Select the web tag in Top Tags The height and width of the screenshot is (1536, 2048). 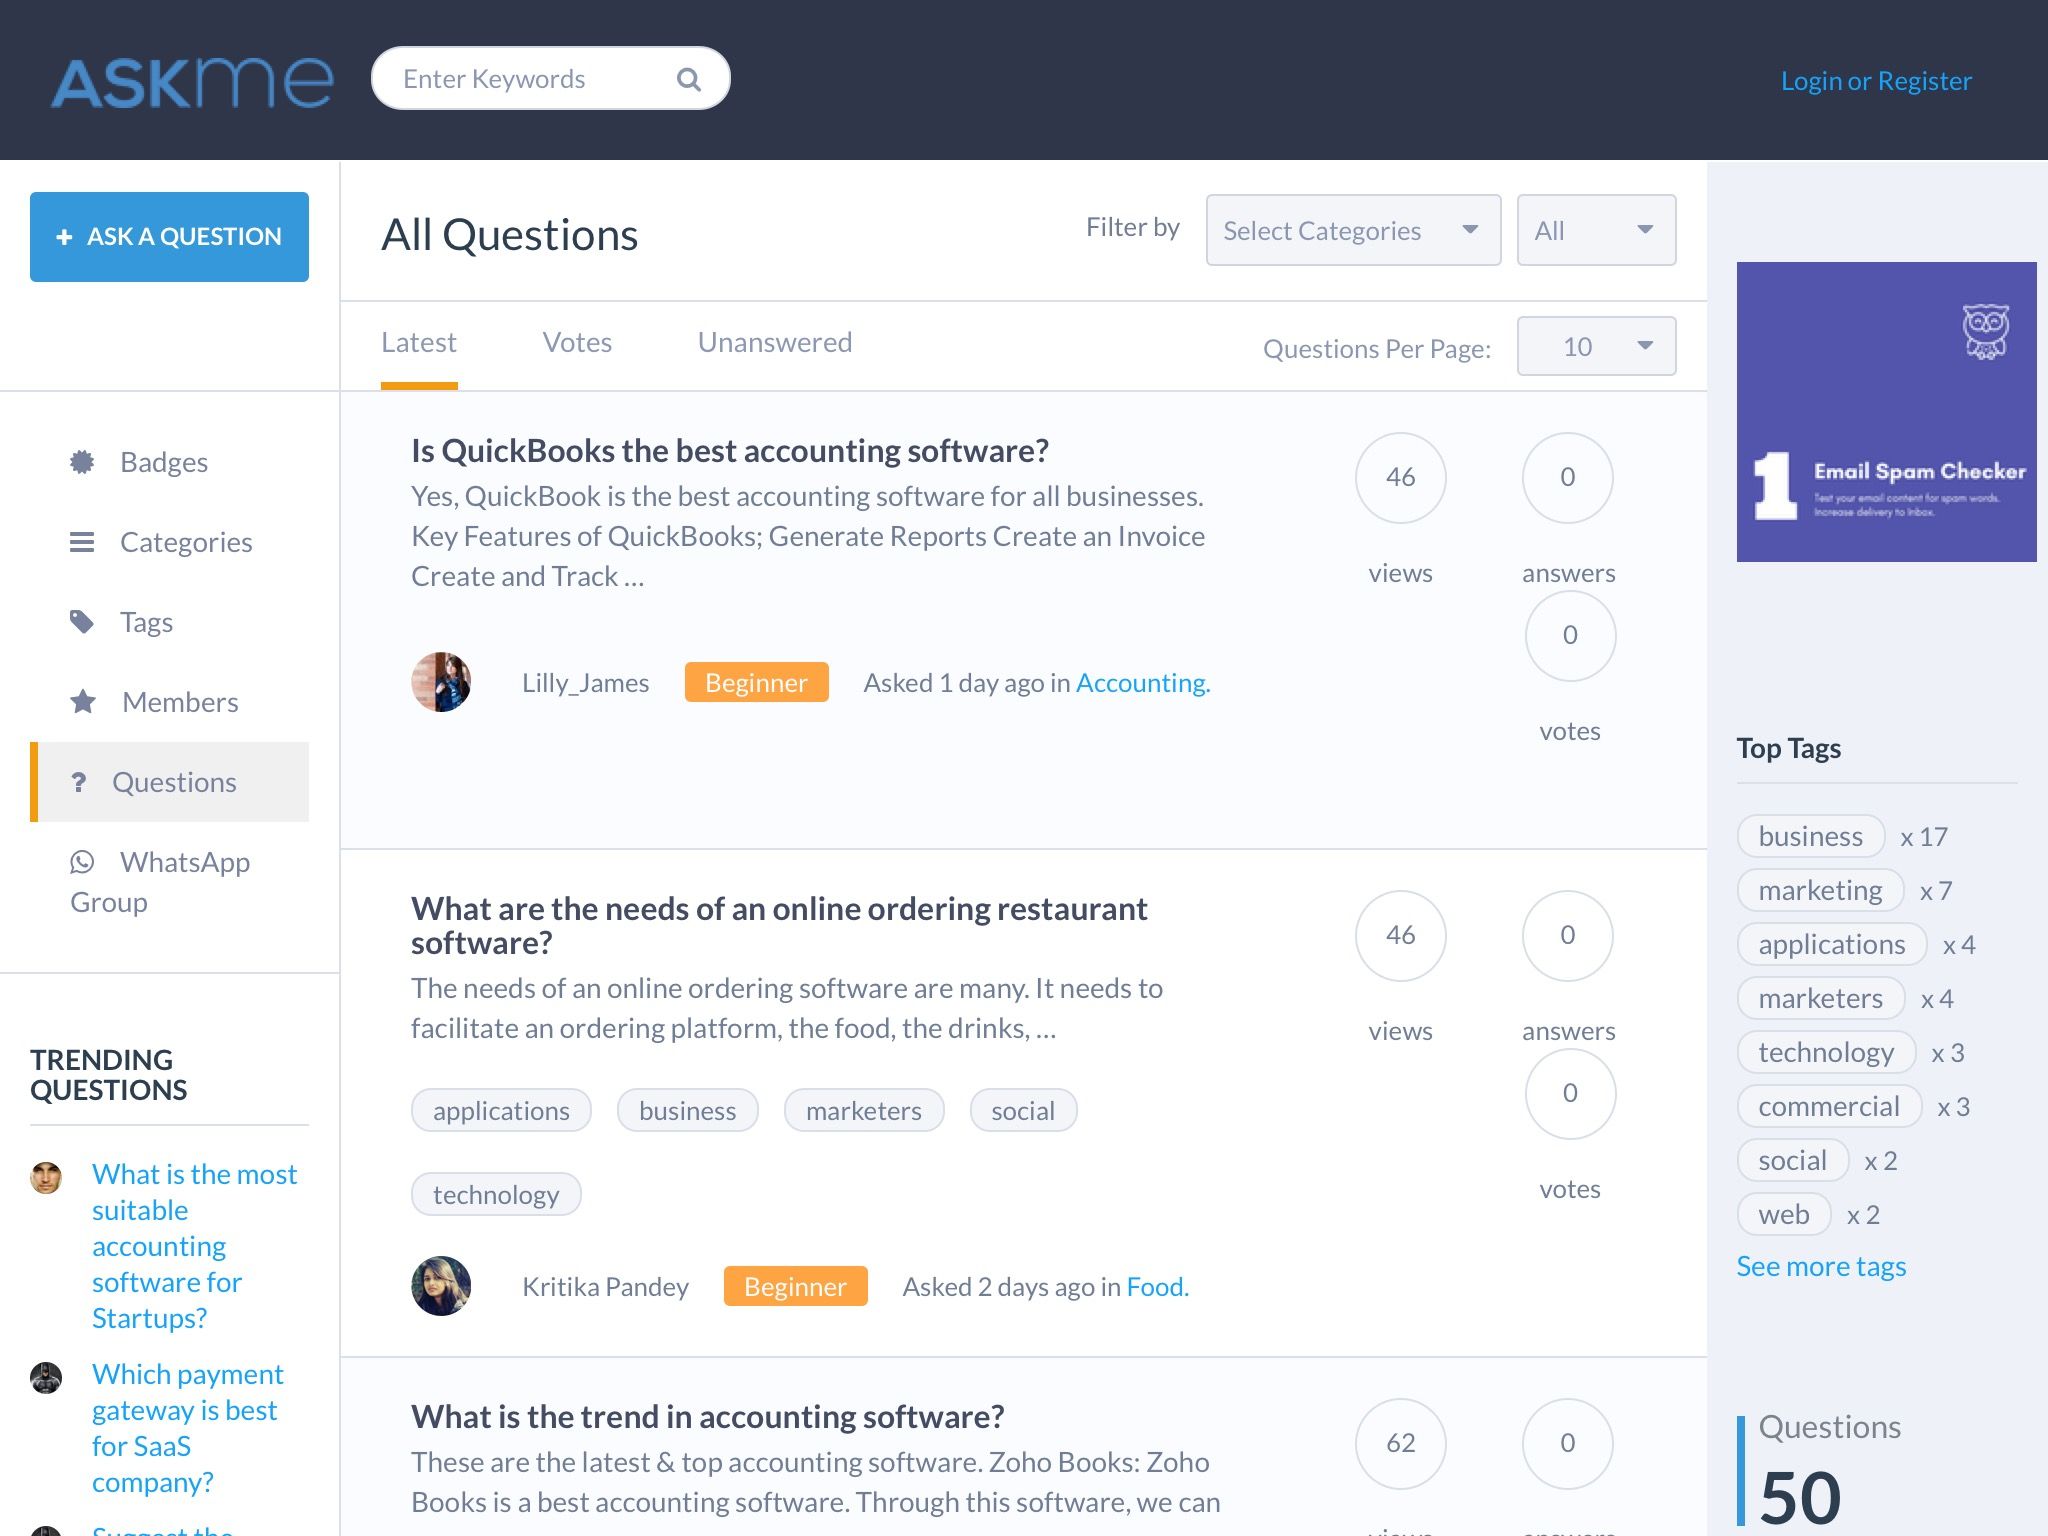coord(1784,1214)
